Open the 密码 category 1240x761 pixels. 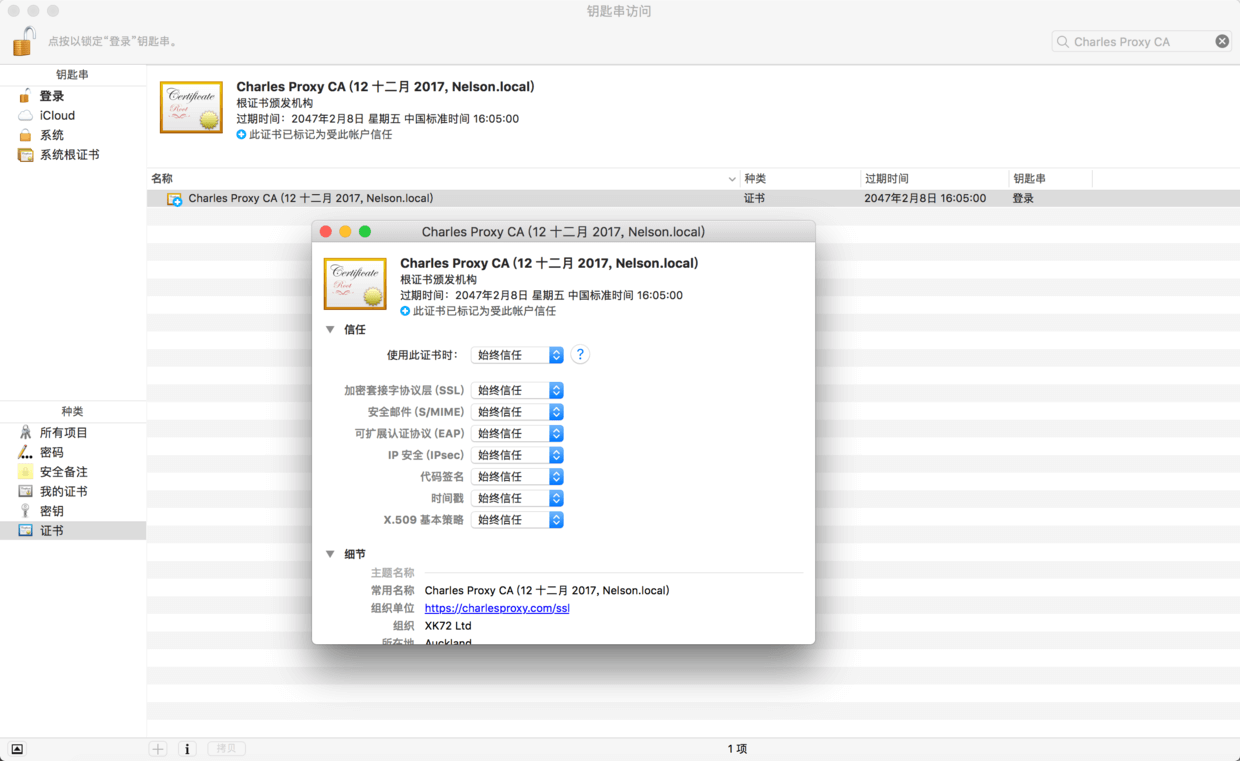[51, 452]
